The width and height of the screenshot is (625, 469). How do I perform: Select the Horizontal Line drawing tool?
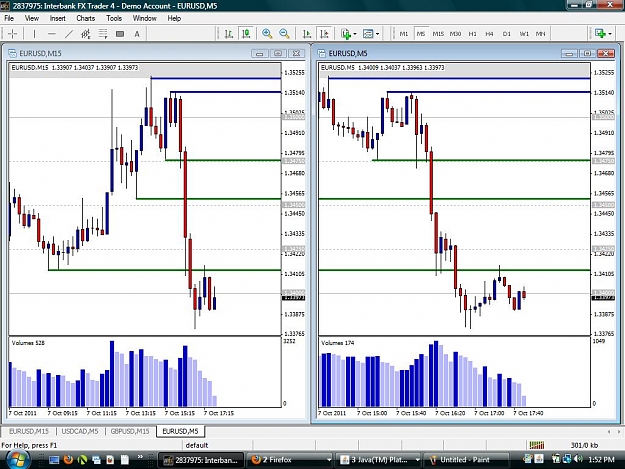51,34
